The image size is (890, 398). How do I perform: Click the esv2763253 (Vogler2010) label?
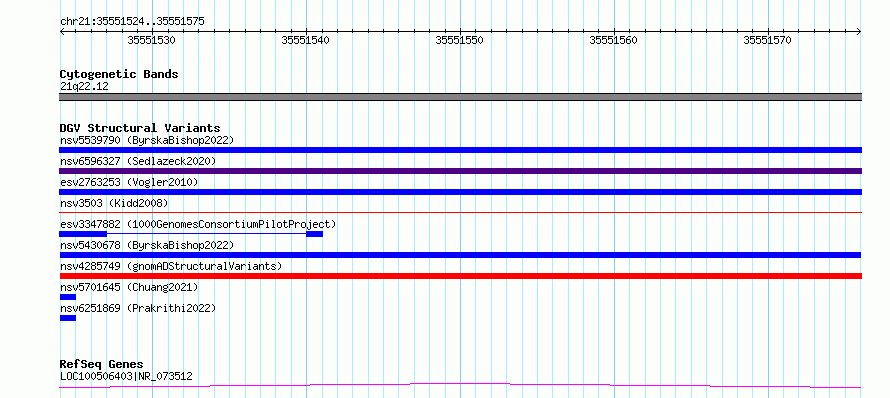coord(129,182)
